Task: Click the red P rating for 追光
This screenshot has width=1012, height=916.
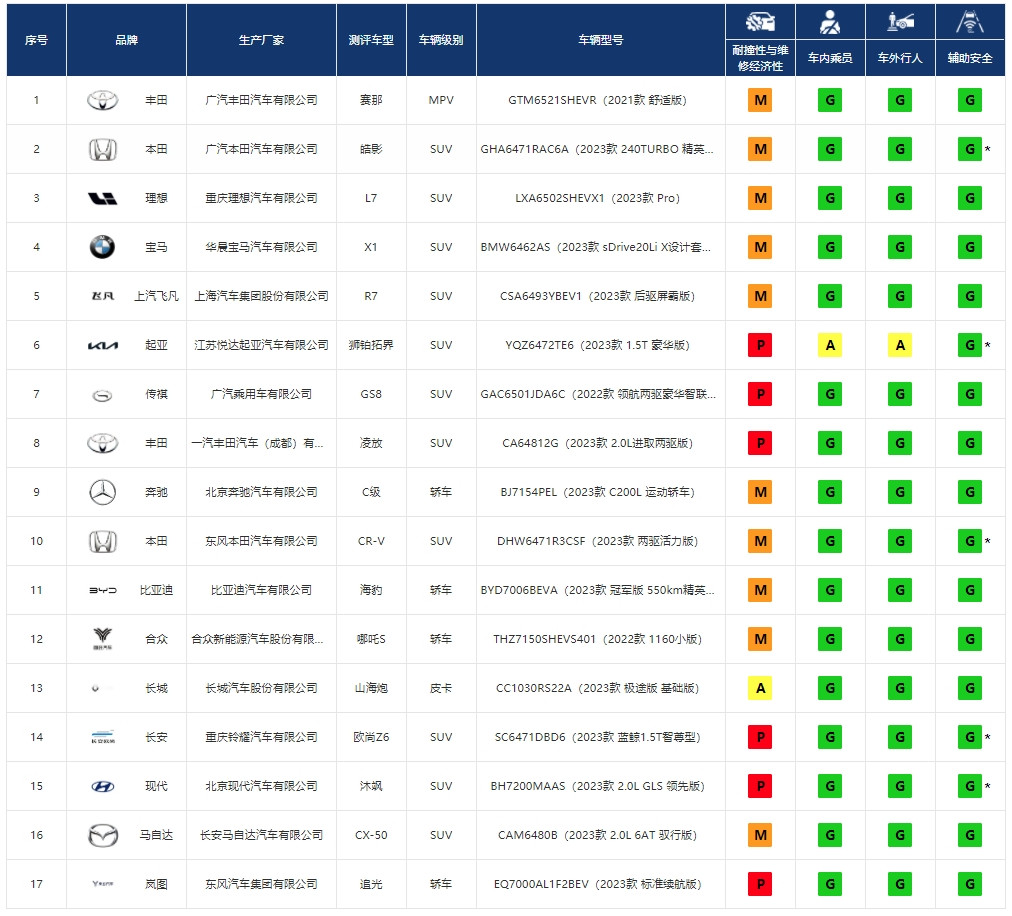Action: tap(760, 884)
